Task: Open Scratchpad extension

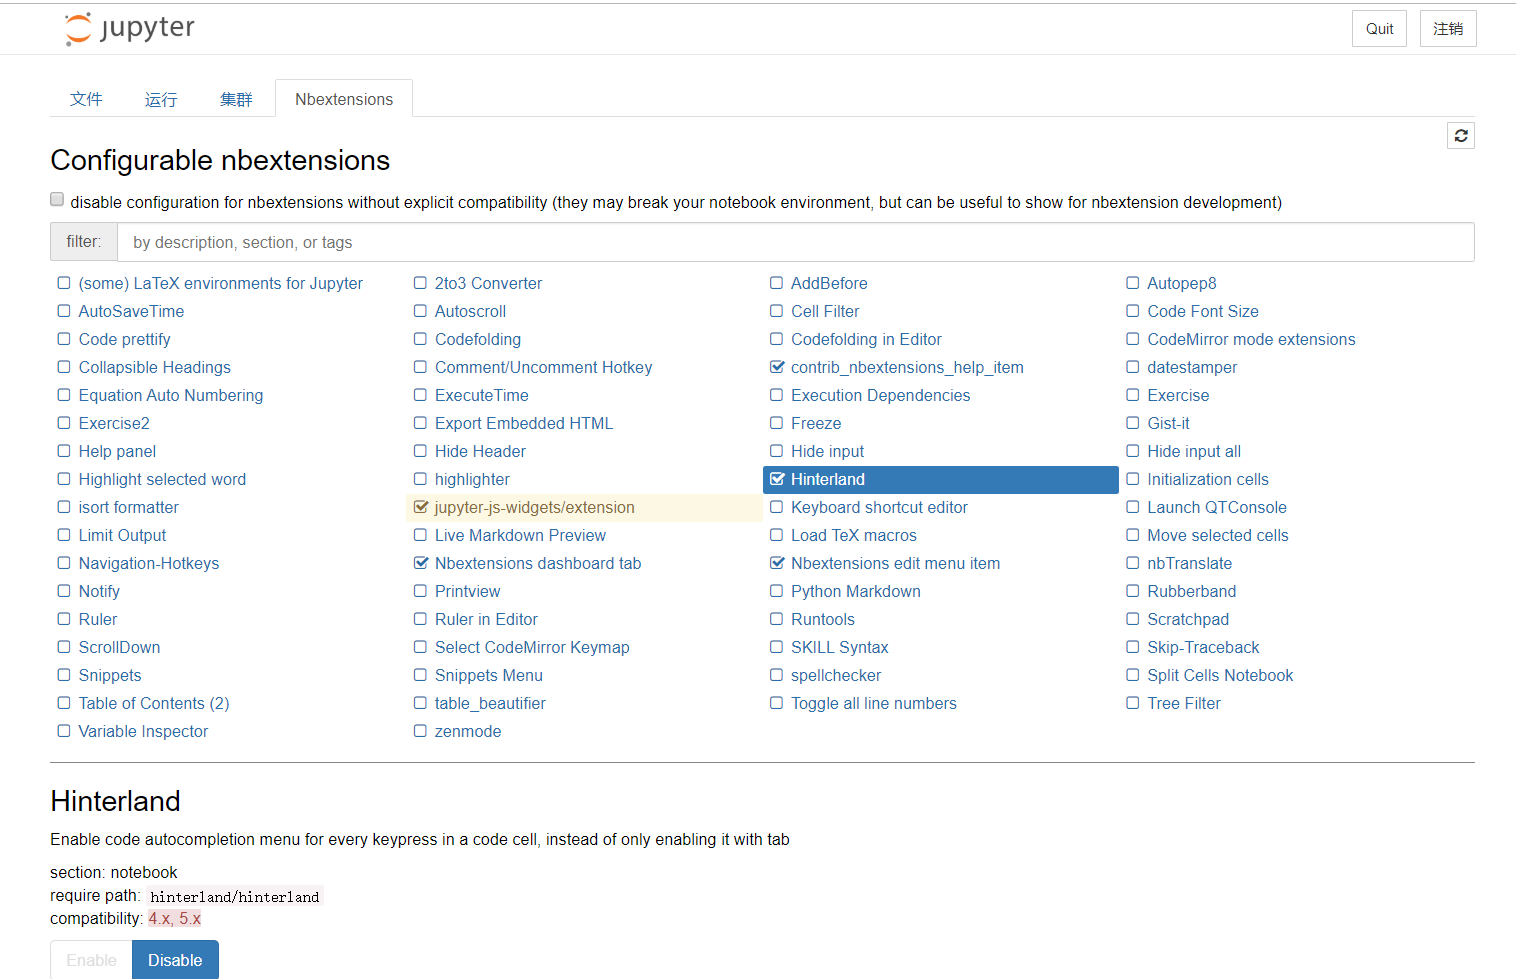Action: 1188,620
